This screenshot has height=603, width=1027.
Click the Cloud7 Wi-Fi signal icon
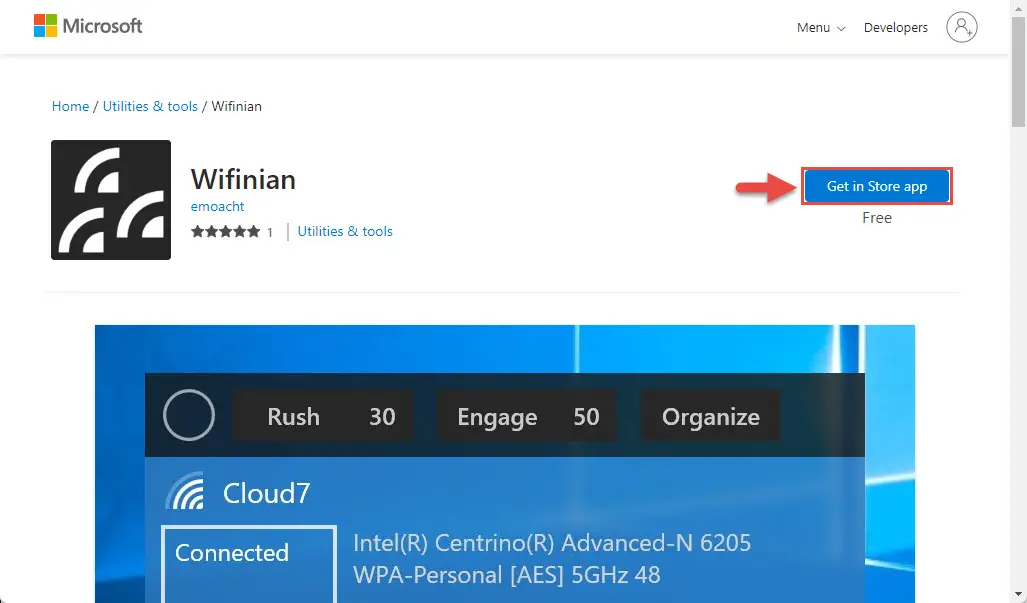point(185,491)
